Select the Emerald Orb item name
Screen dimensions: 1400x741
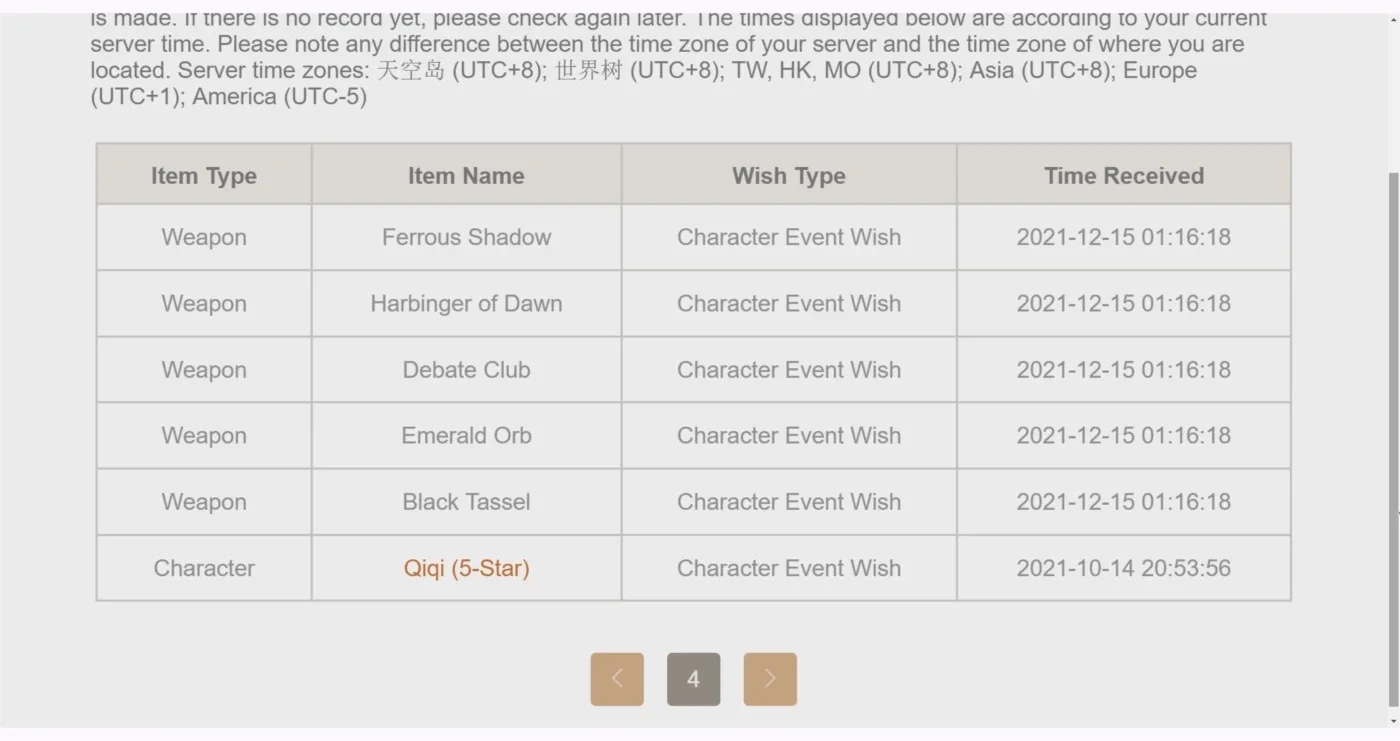click(x=466, y=435)
